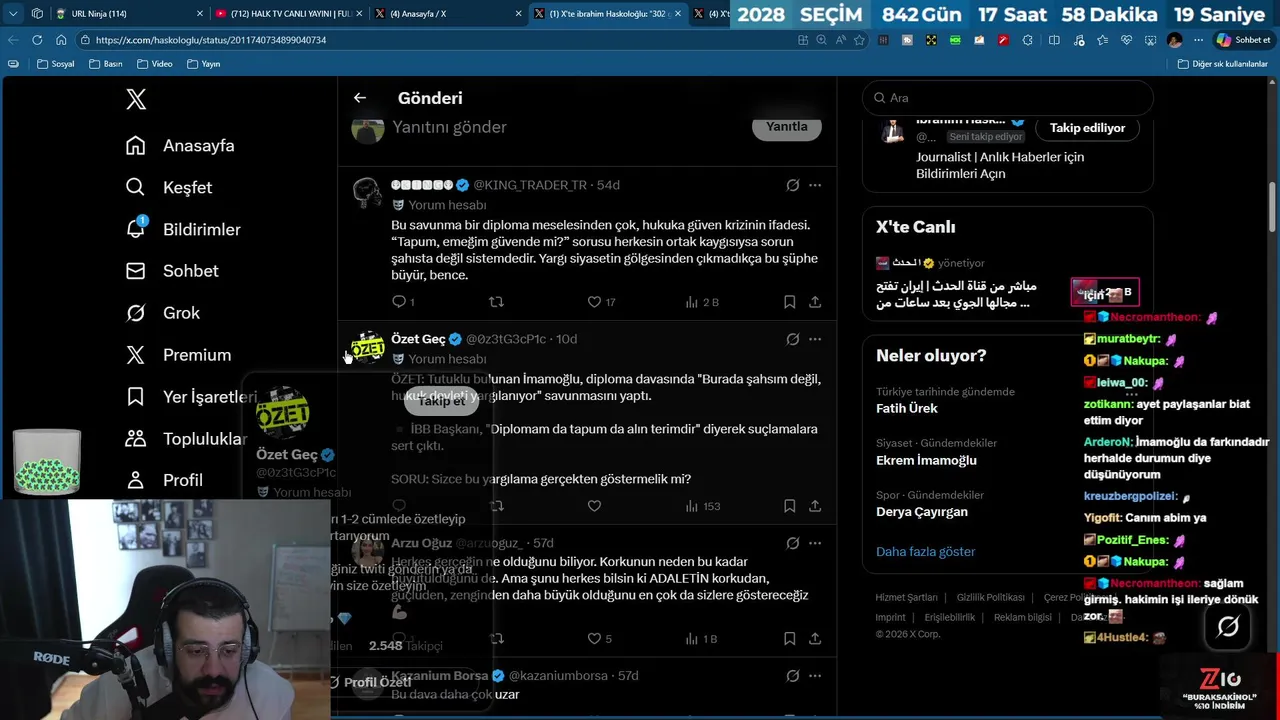The height and width of the screenshot is (720, 1280).
Task: Open Erişilebilirlik footer link
Action: (x=949, y=617)
